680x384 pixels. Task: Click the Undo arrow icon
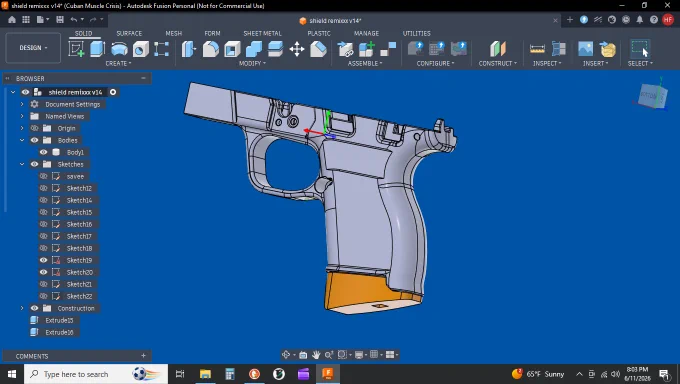(74, 20)
